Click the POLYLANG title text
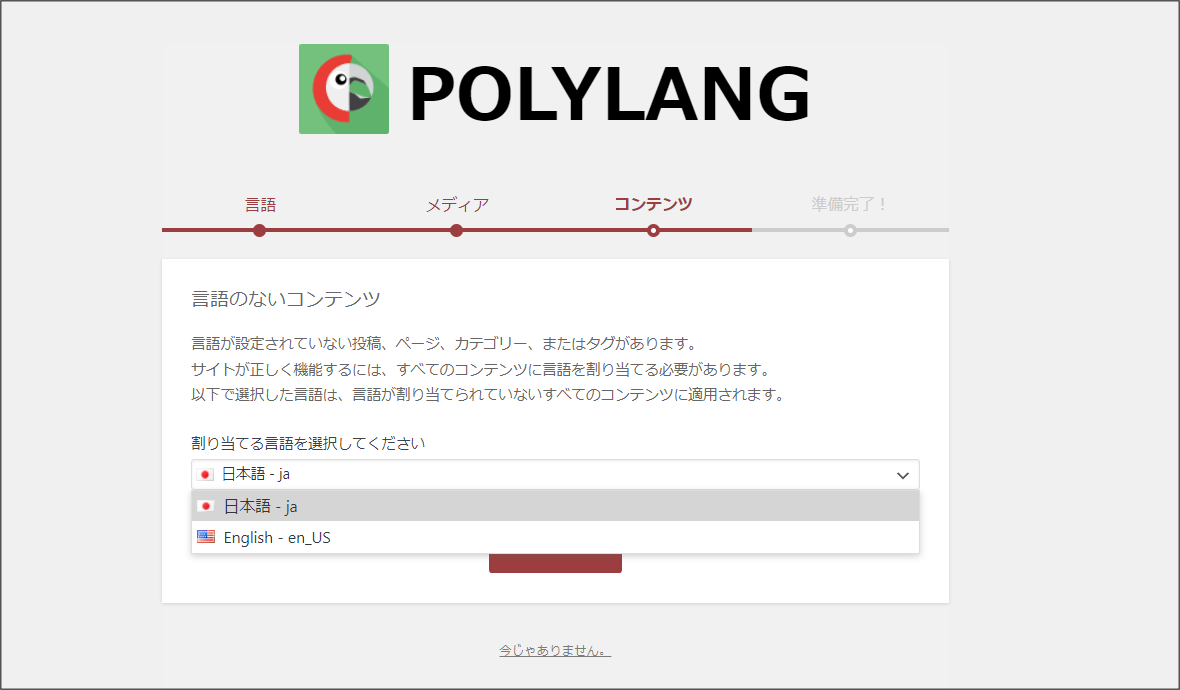Viewport: 1180px width, 690px height. pos(609,93)
